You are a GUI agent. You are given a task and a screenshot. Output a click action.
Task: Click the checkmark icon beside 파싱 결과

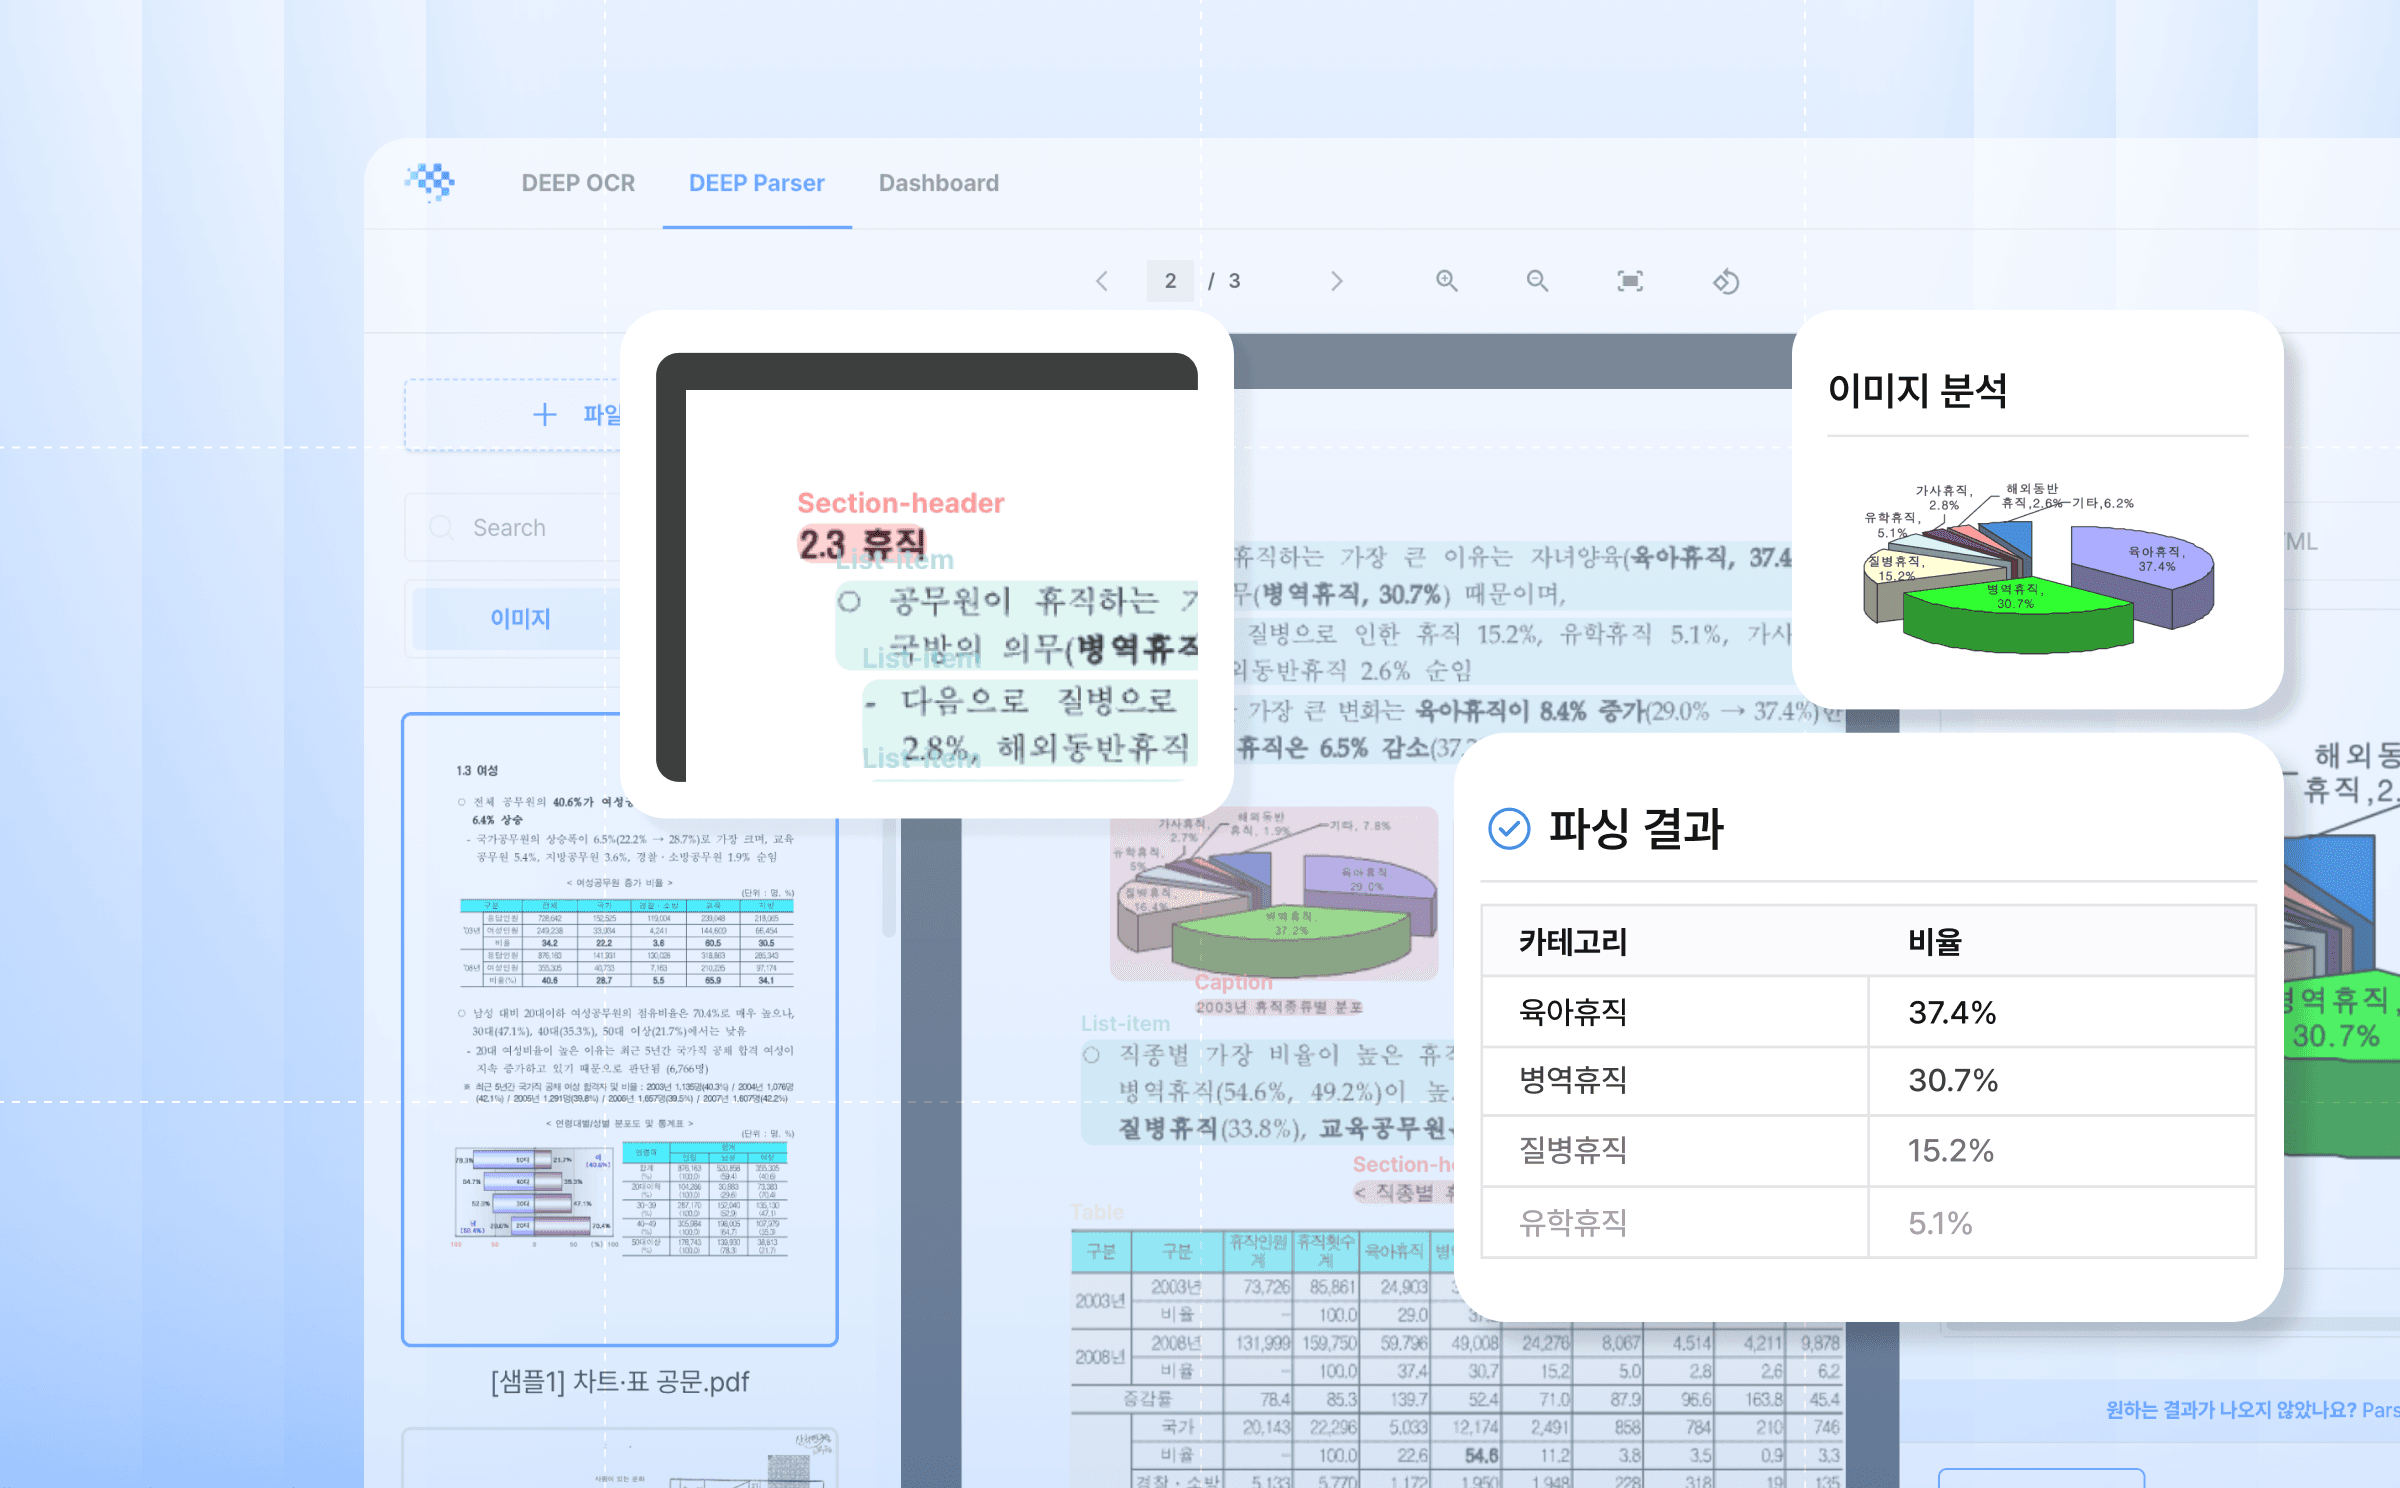[1508, 828]
